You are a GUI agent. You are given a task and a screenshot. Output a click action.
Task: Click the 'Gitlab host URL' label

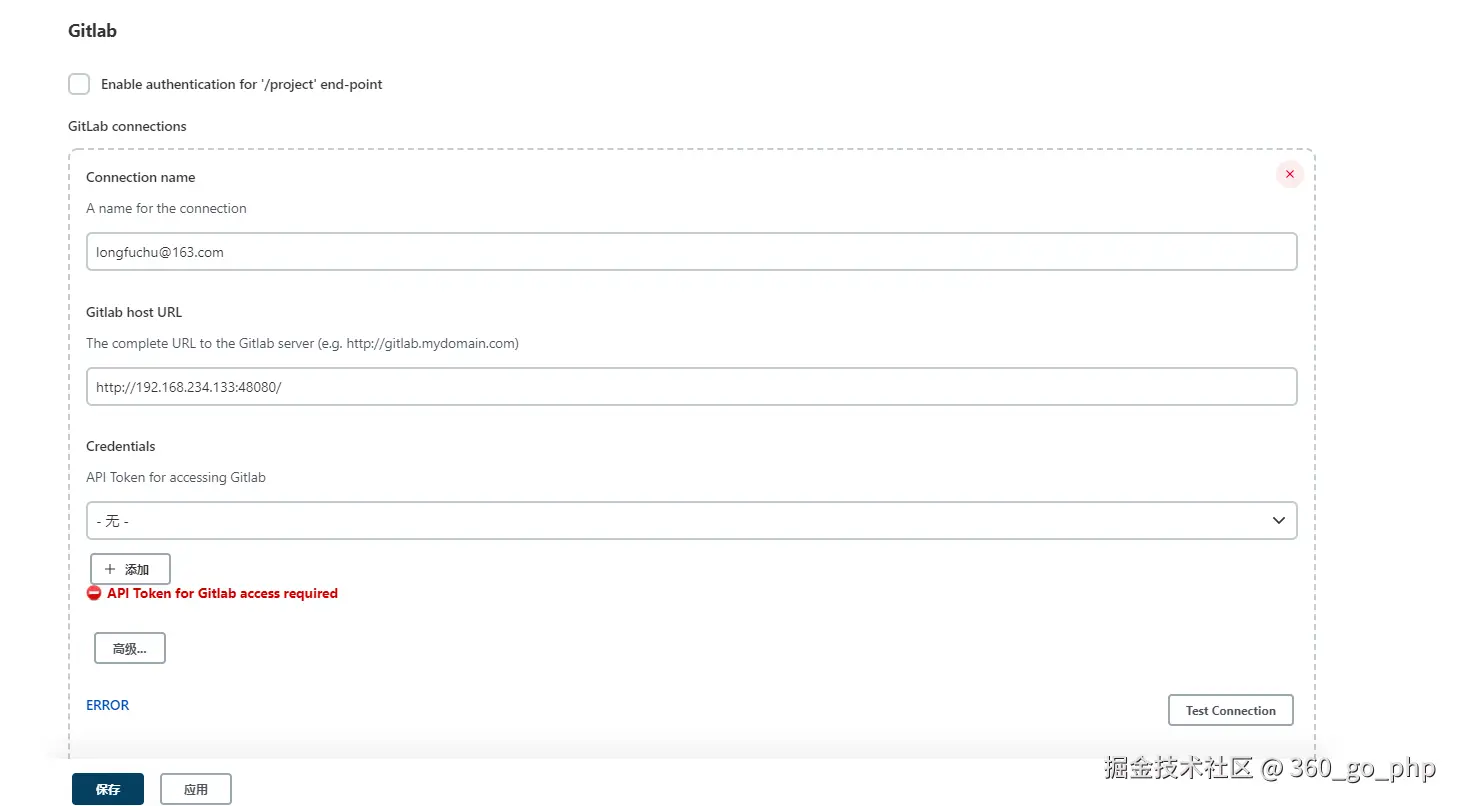[x=134, y=312]
